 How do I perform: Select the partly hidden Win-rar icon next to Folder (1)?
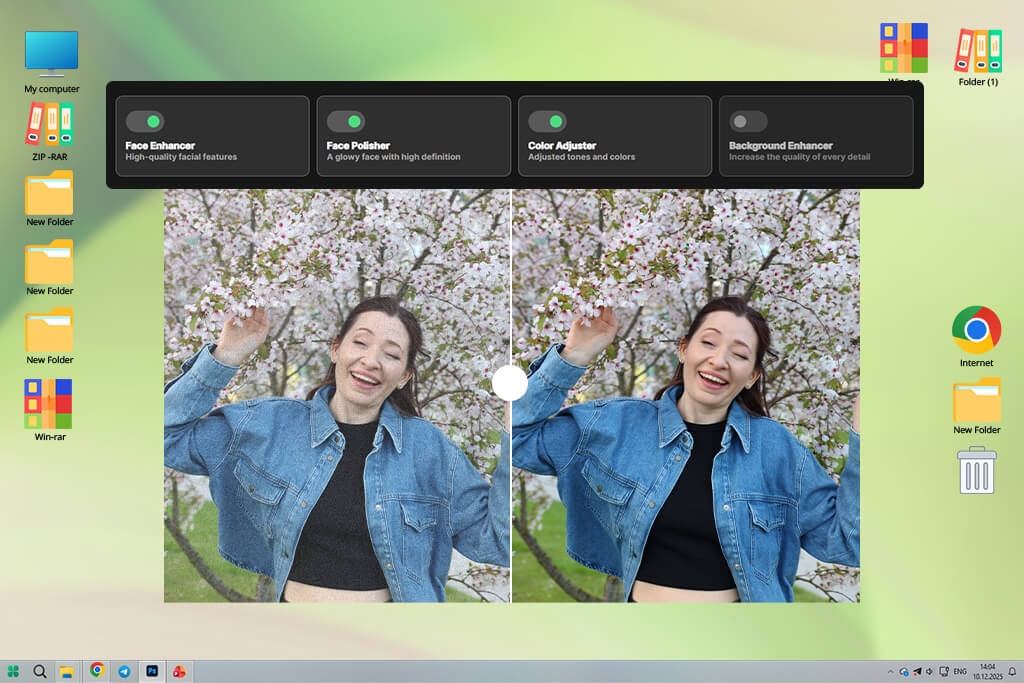click(x=904, y=51)
